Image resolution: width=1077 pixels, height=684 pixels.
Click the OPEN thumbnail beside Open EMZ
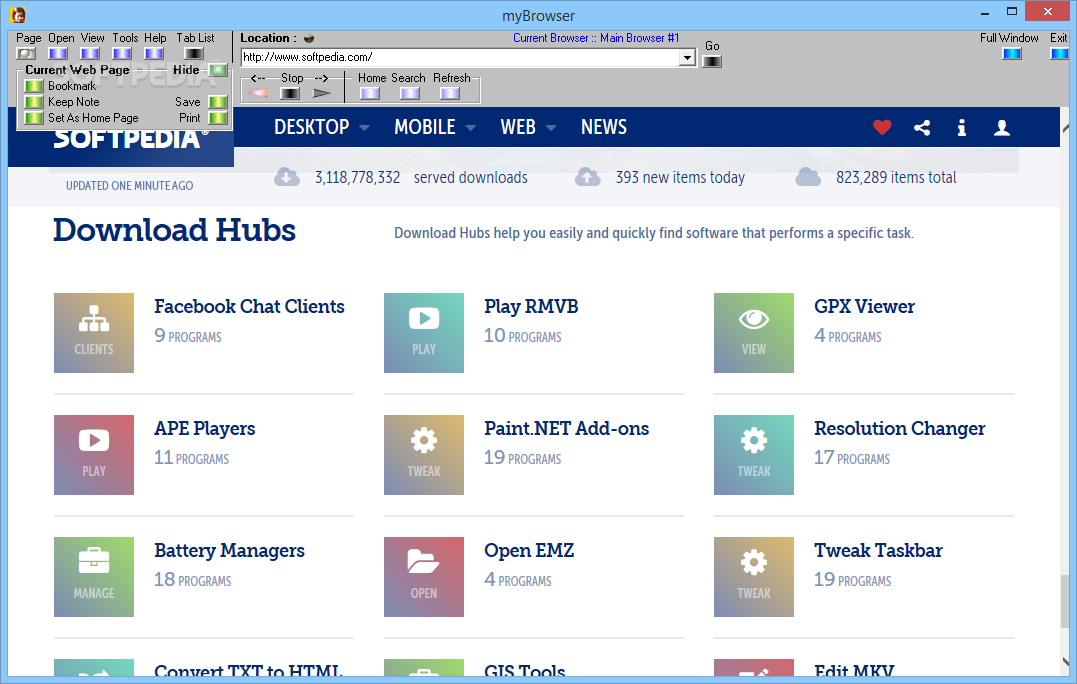424,577
